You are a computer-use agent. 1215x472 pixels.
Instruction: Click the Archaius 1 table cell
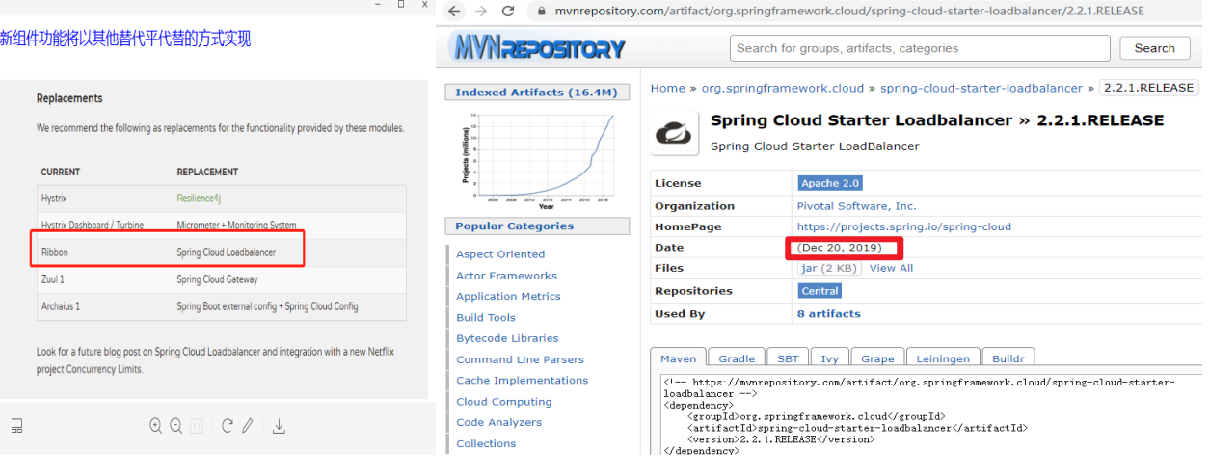[x=60, y=306]
